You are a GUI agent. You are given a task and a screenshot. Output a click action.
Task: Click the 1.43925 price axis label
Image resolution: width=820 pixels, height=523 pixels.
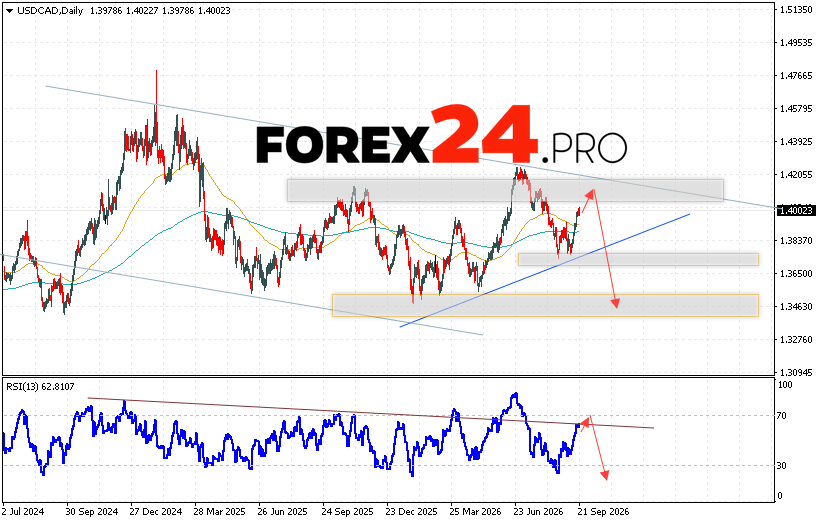[x=796, y=142]
